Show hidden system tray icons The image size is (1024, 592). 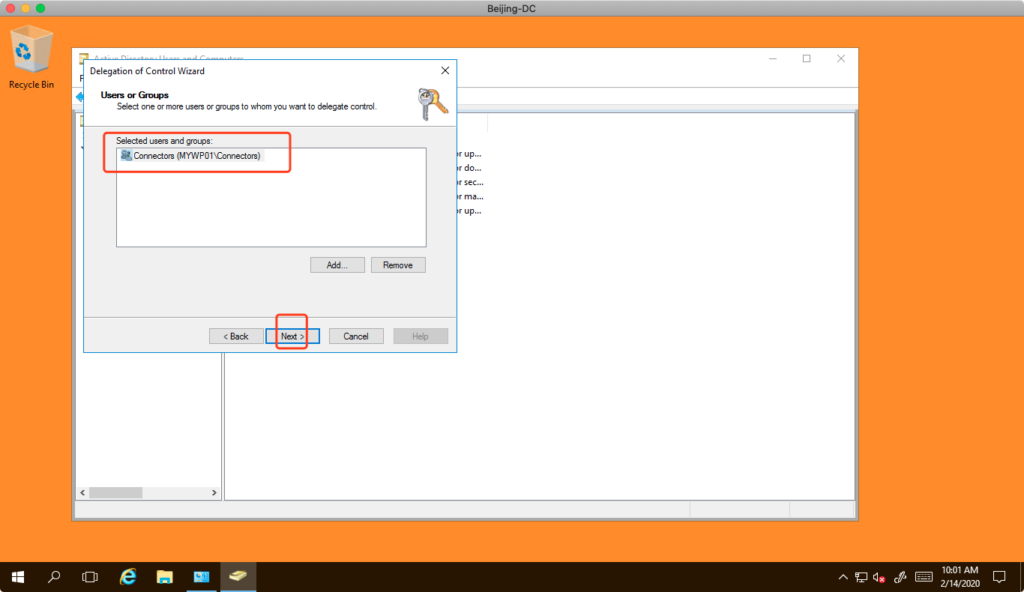click(842, 577)
